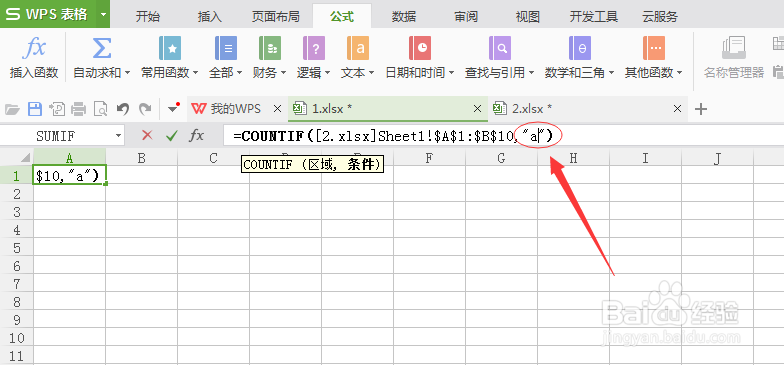Open Text functions (文本) icon

[x=358, y=48]
